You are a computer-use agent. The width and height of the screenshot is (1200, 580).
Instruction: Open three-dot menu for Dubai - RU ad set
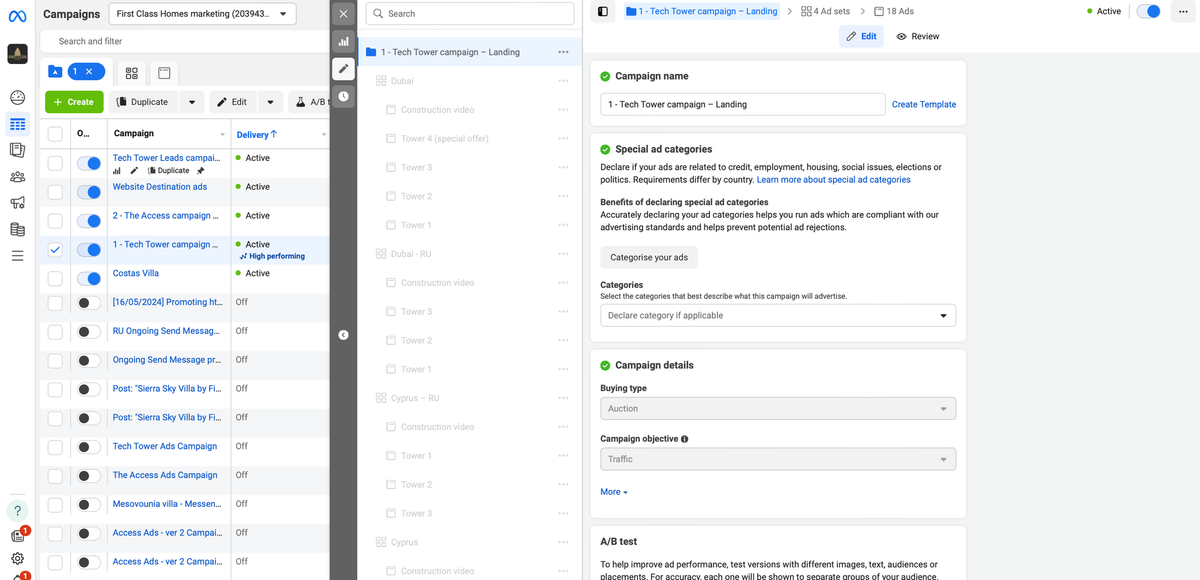(x=563, y=254)
